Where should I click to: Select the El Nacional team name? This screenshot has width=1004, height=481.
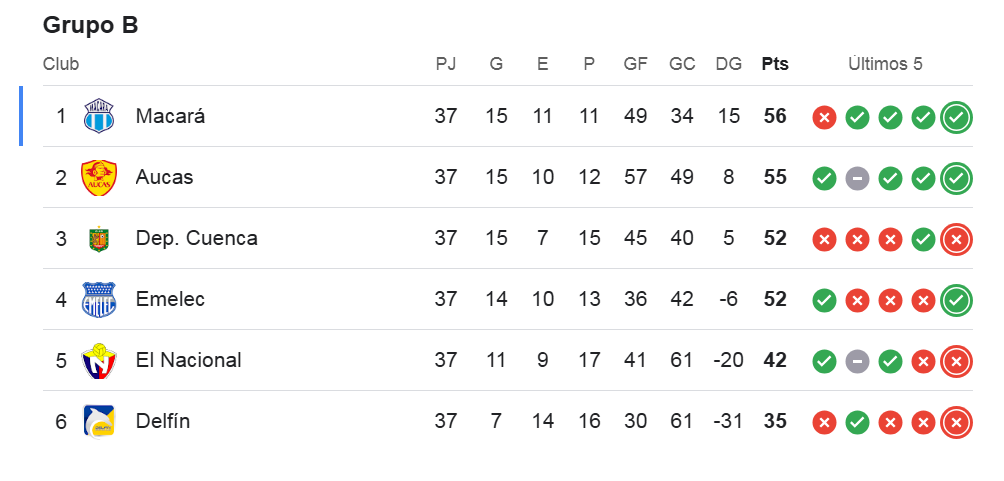(x=188, y=361)
